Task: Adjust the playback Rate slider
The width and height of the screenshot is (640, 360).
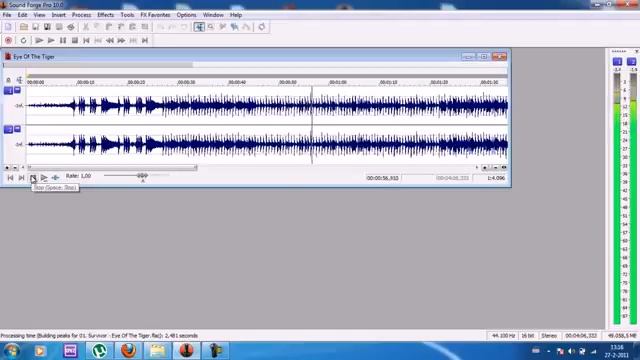Action: (x=142, y=176)
